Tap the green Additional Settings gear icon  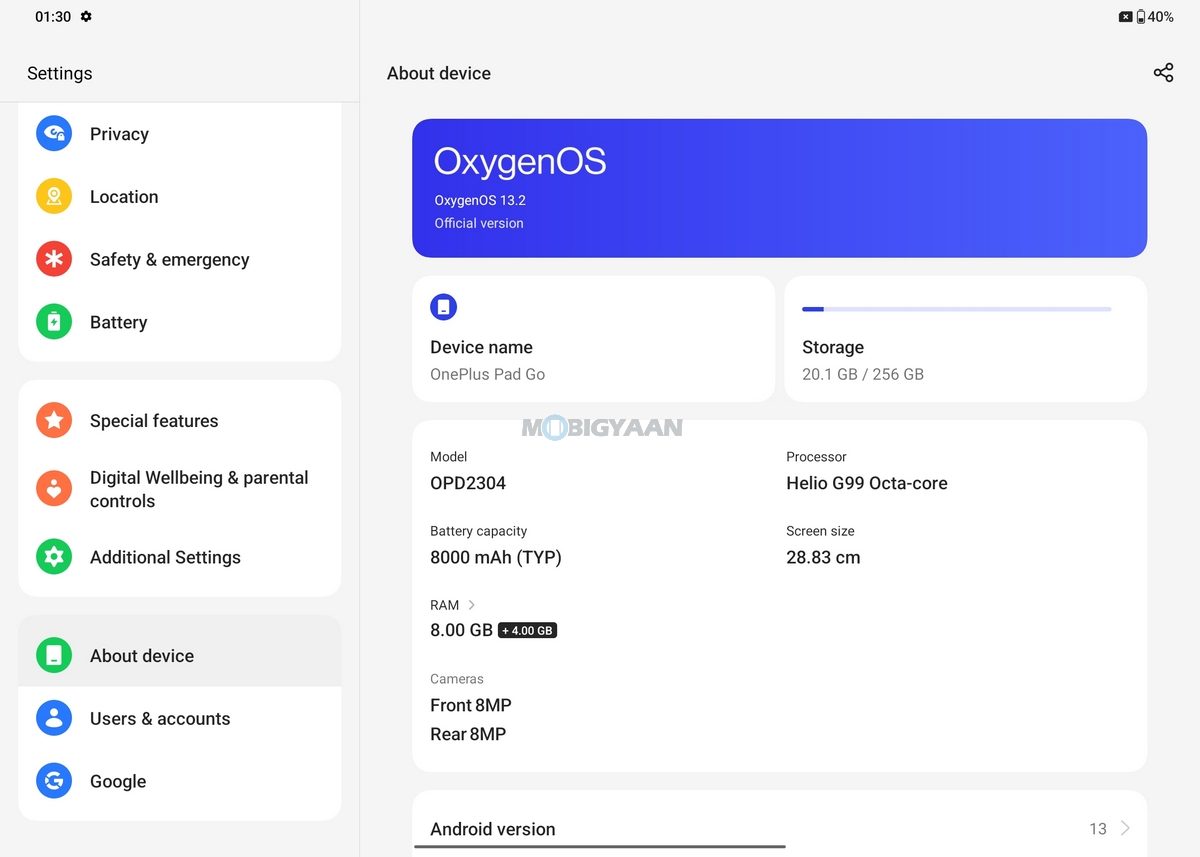pos(54,557)
